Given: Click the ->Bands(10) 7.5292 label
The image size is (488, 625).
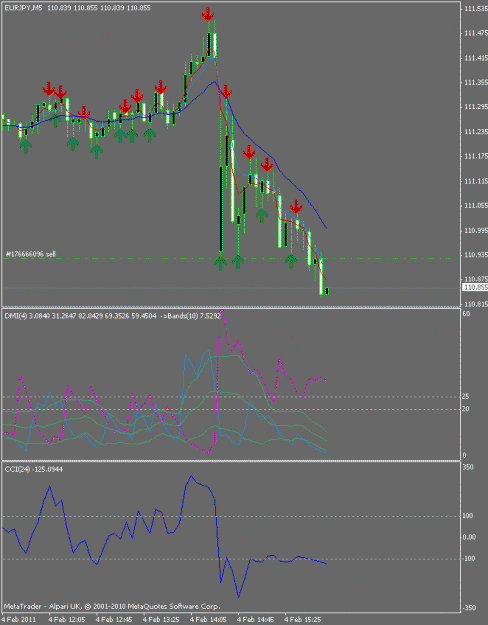Looking at the screenshot, I should [191, 316].
